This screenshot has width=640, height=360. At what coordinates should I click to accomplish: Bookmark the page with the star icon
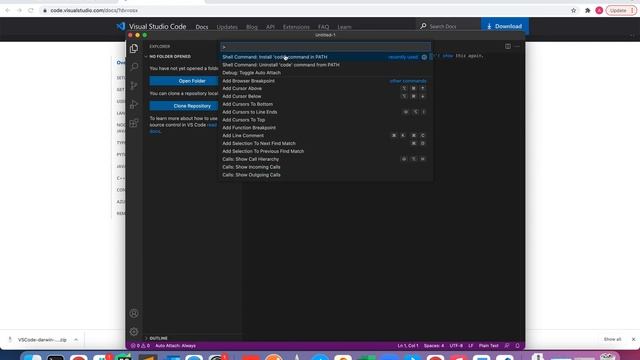573,11
